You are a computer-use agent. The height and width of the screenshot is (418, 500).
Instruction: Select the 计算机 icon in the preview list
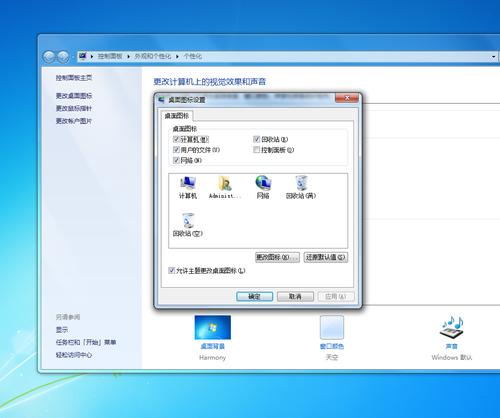tap(188, 188)
